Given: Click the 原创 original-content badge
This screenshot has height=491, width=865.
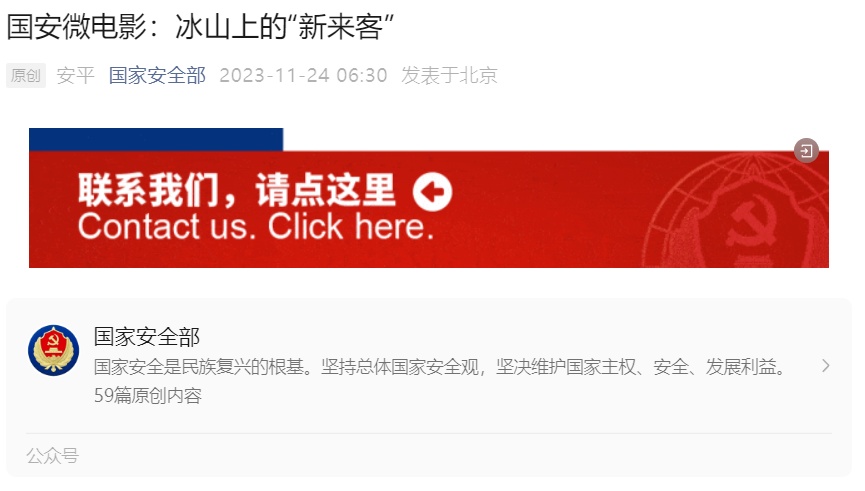Looking at the screenshot, I should (26, 76).
